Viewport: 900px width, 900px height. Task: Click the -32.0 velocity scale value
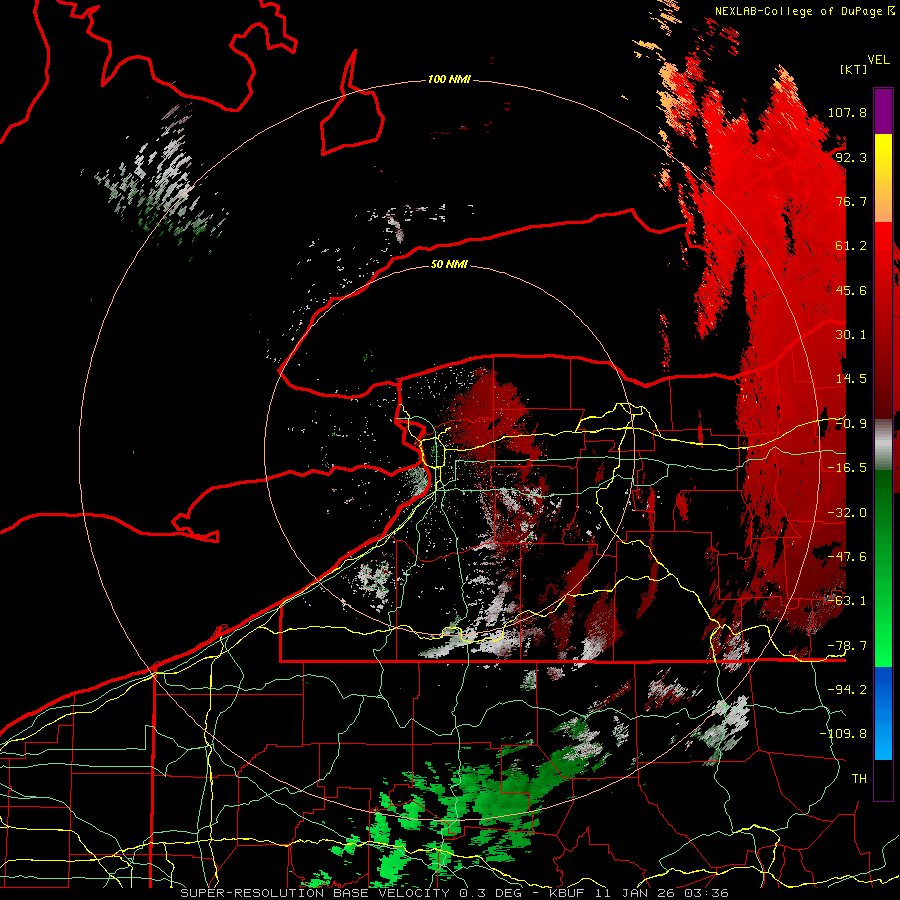point(847,512)
